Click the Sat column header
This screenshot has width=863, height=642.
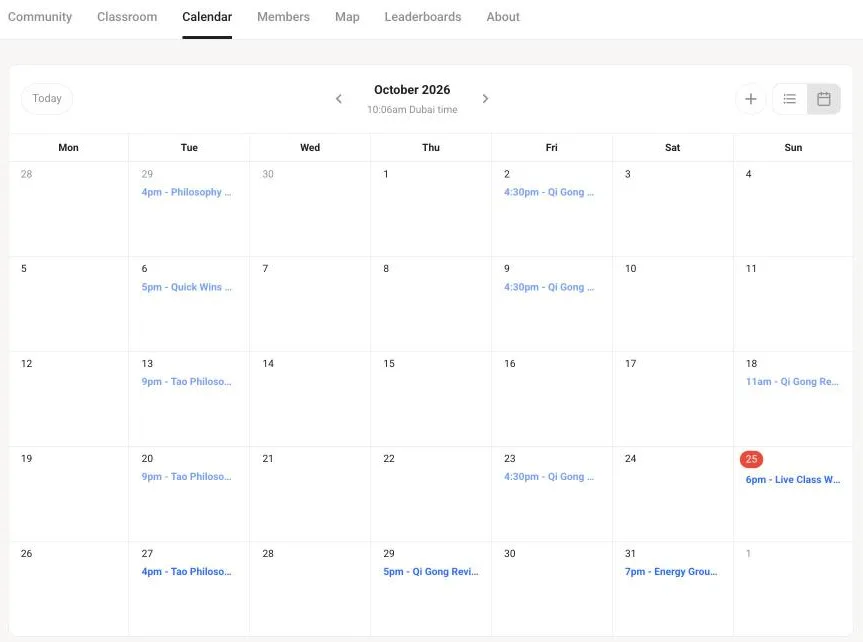tap(673, 148)
